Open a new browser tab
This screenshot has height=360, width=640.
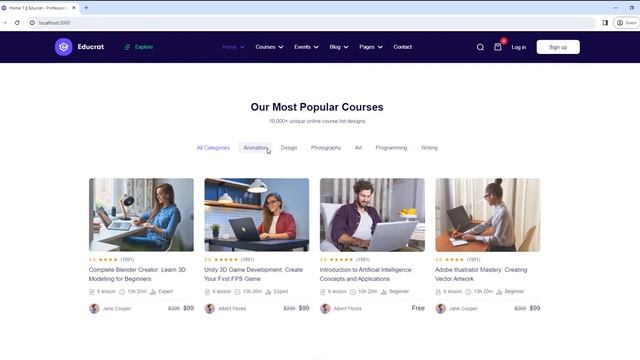coord(86,8)
